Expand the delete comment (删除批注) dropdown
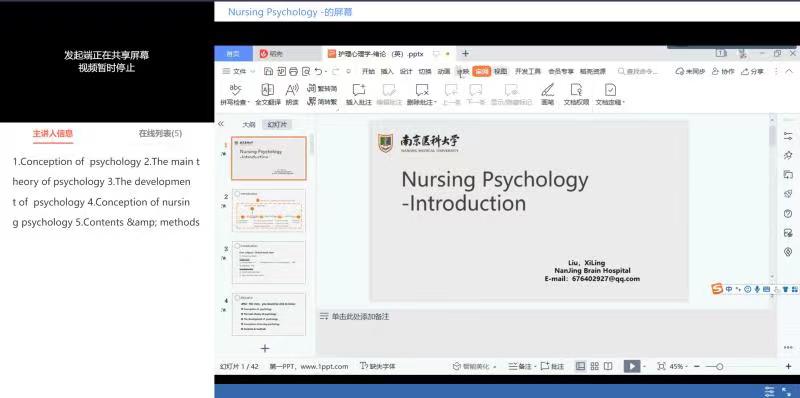800x398 pixels. [435, 103]
